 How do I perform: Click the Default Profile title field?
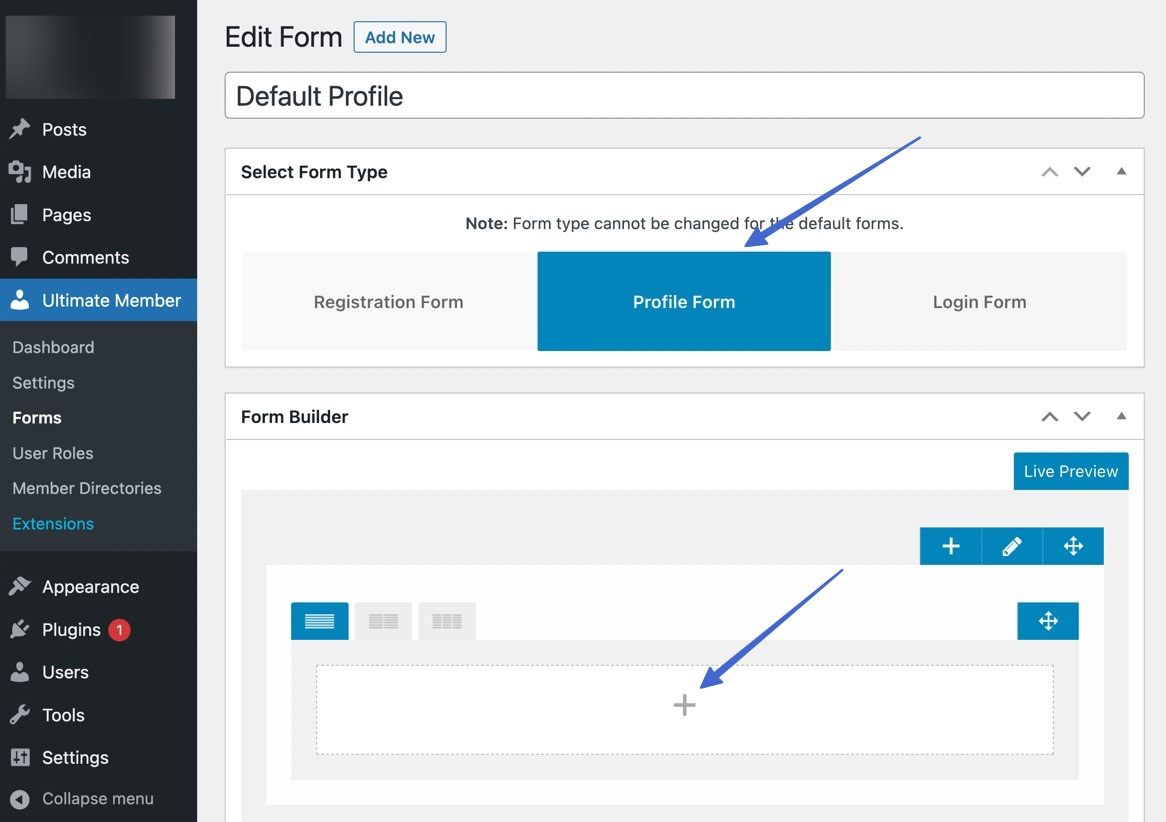(x=684, y=95)
